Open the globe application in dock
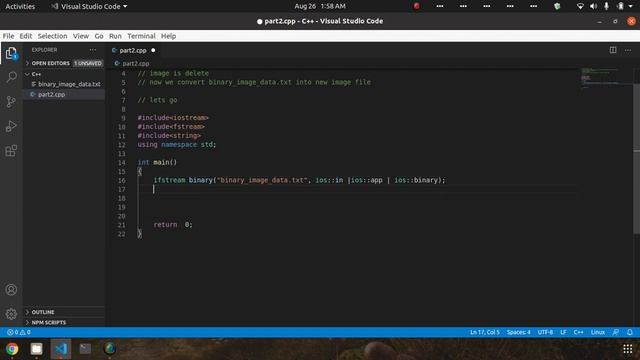The height and width of the screenshot is (360, 640). click(110, 349)
